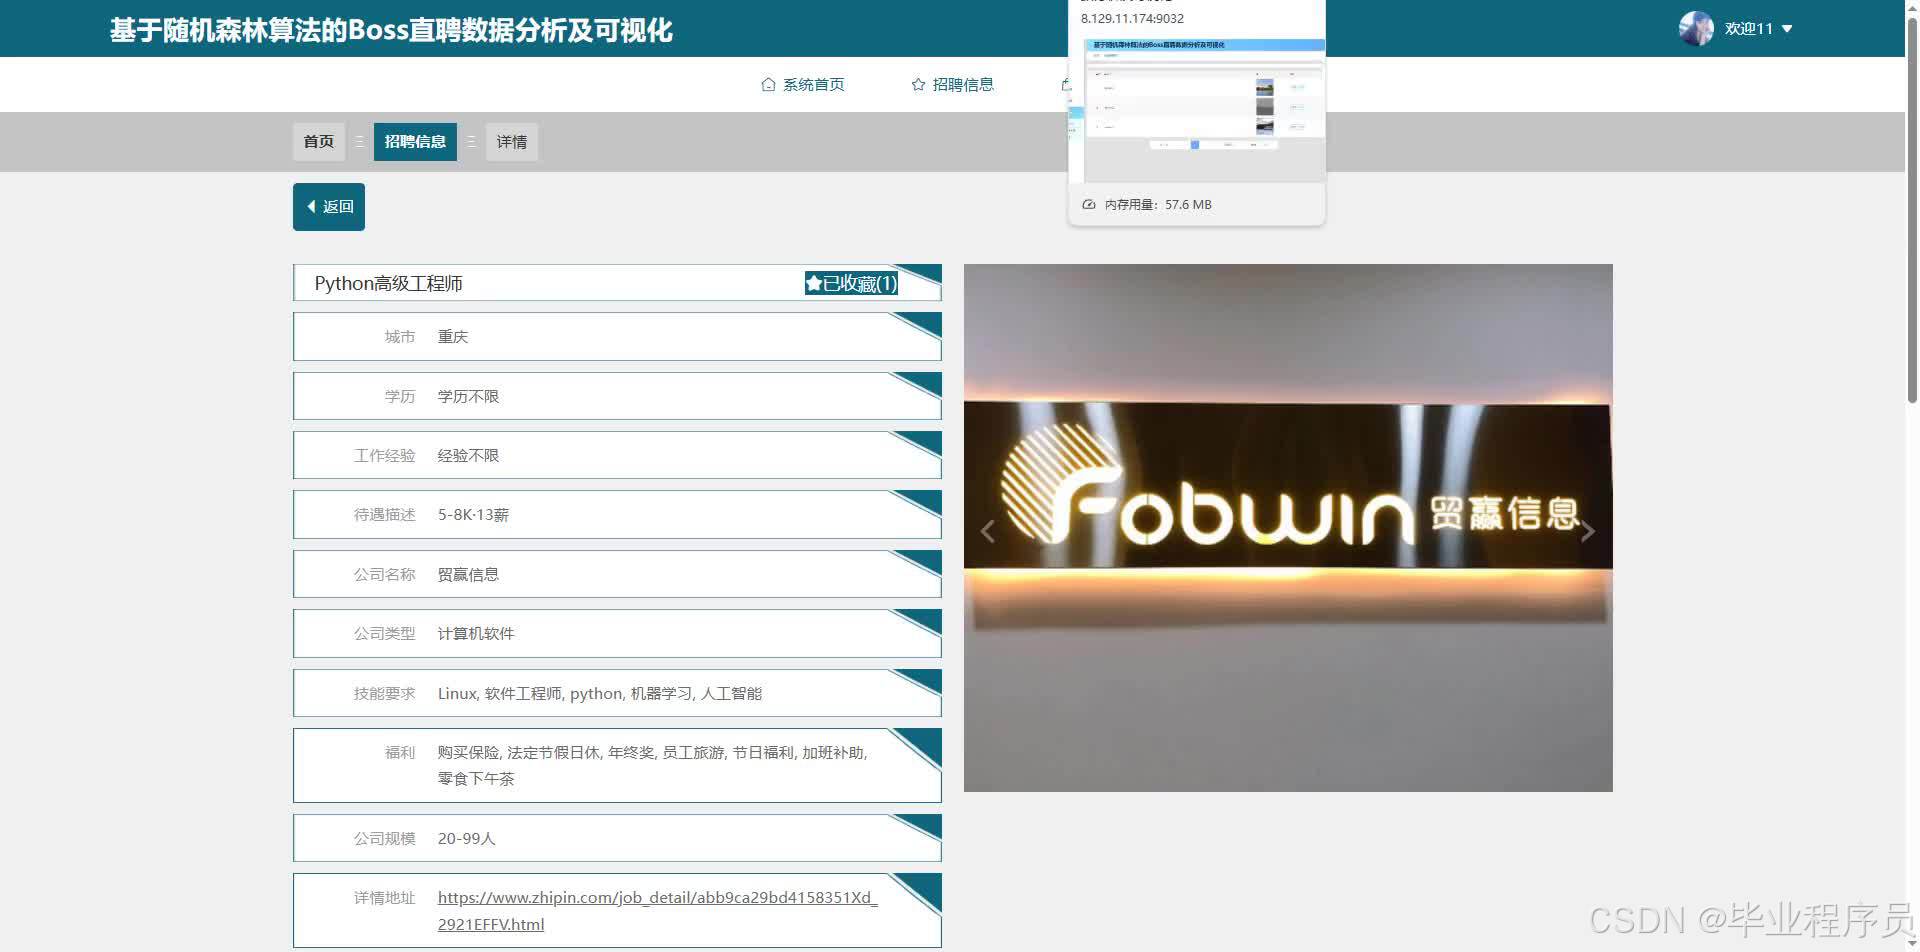Image resolution: width=1920 pixels, height=952 pixels.
Task: Click the city value 重庆
Action: pyautogui.click(x=453, y=337)
